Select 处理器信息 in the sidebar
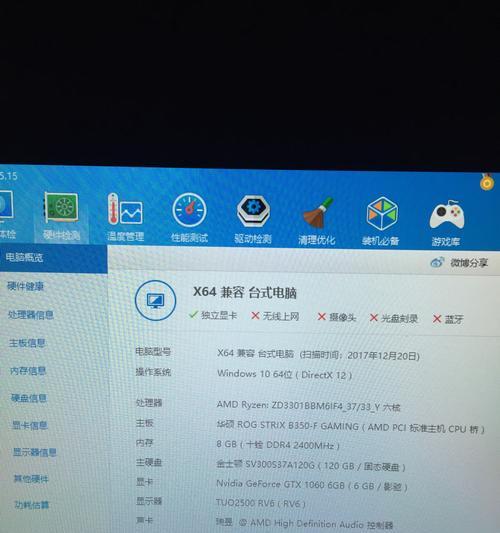Viewport: 500px width, 533px height. click(x=31, y=315)
